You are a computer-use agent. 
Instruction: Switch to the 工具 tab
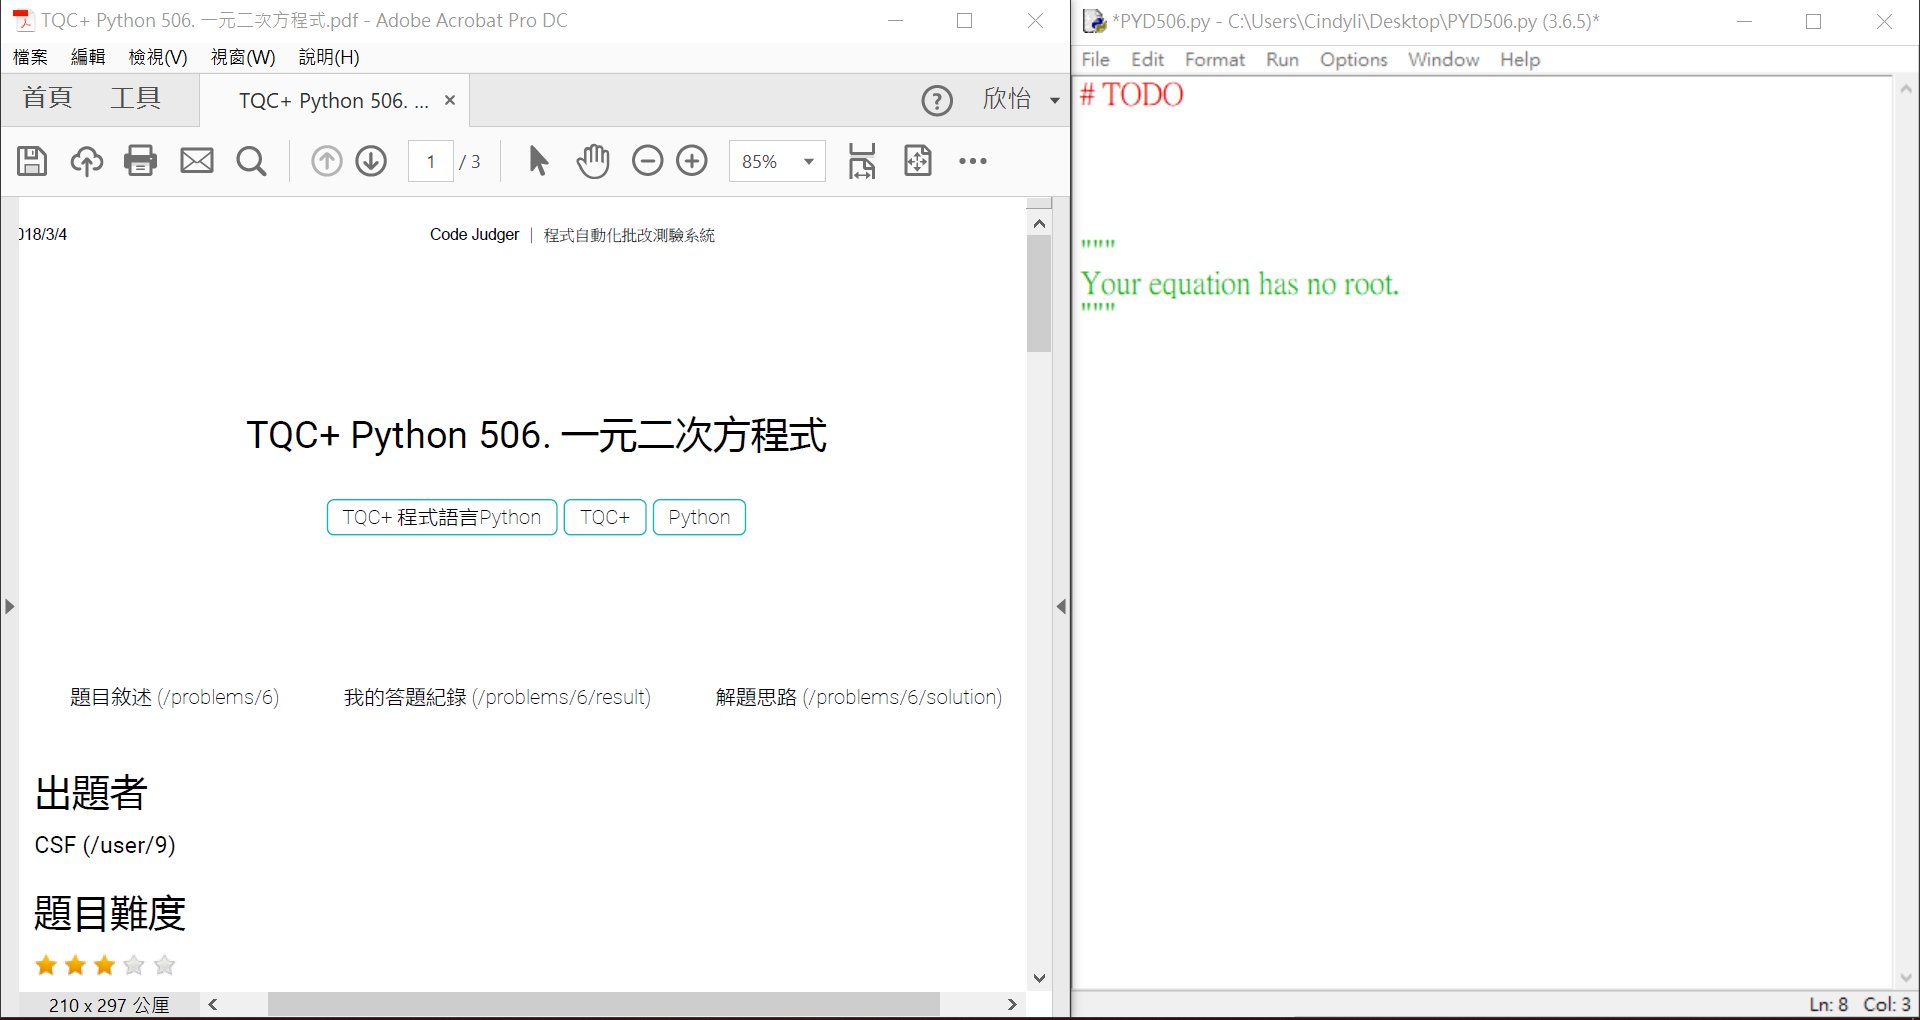tap(135, 98)
